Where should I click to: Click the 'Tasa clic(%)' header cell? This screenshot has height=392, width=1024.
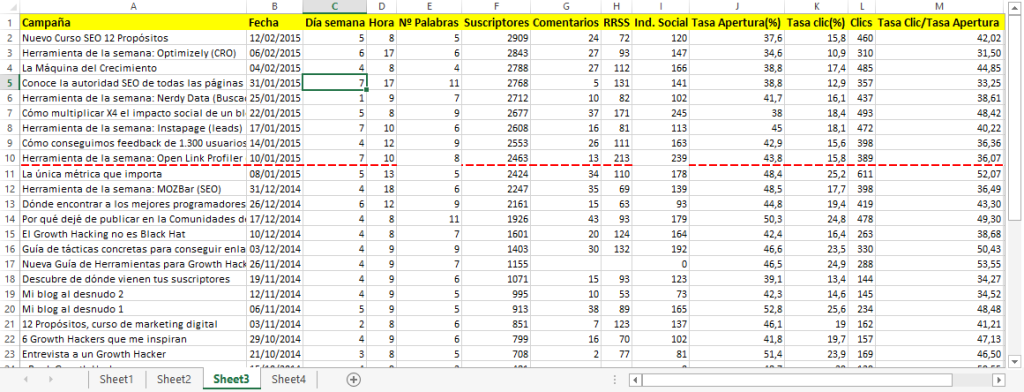[x=817, y=22]
